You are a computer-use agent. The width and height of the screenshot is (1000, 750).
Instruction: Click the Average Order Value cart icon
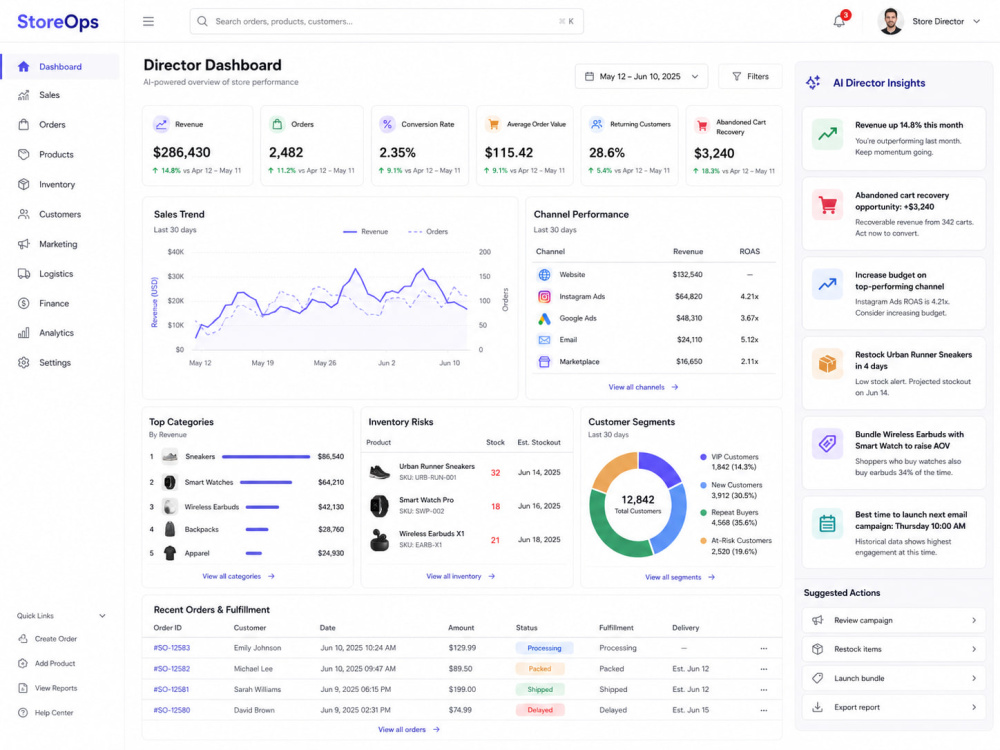(x=493, y=124)
